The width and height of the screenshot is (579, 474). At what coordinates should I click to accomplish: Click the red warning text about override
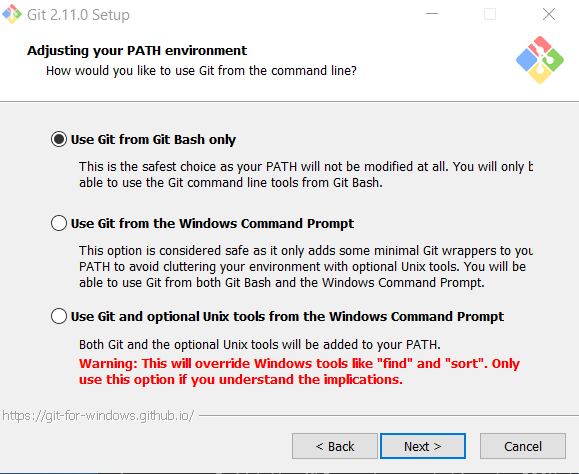click(x=299, y=371)
